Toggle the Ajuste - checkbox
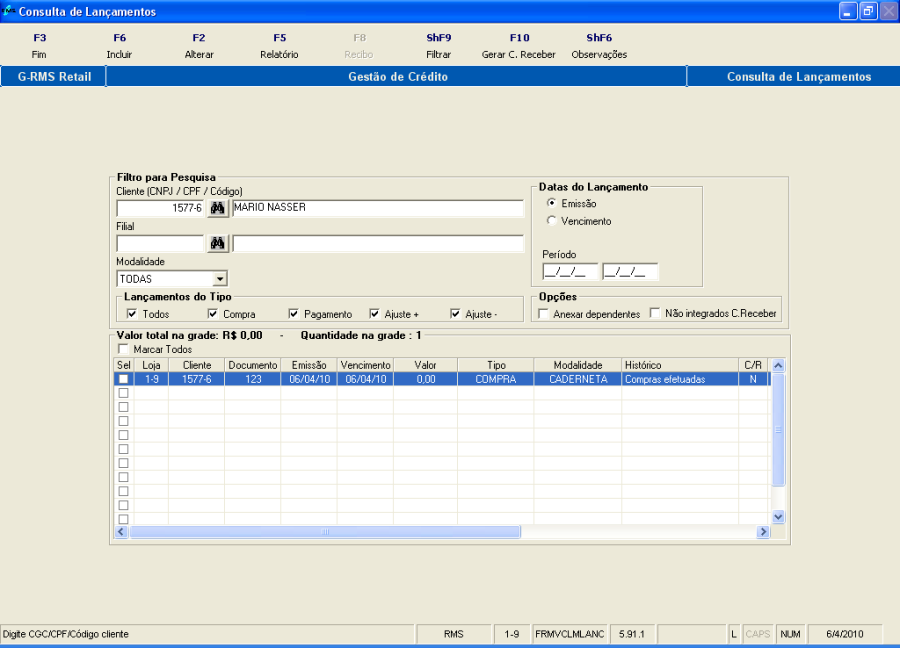 click(x=455, y=314)
